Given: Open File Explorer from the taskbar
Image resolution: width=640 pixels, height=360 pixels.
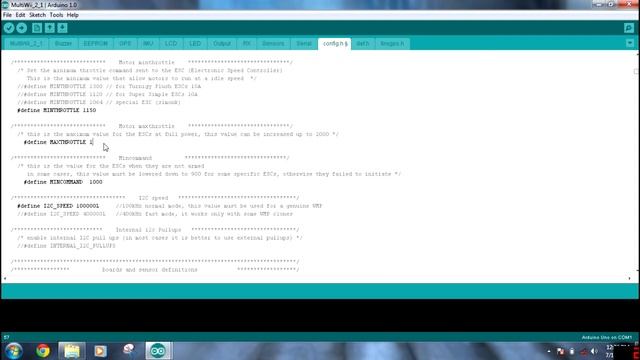Looking at the screenshot, I should pyautogui.click(x=72, y=351).
